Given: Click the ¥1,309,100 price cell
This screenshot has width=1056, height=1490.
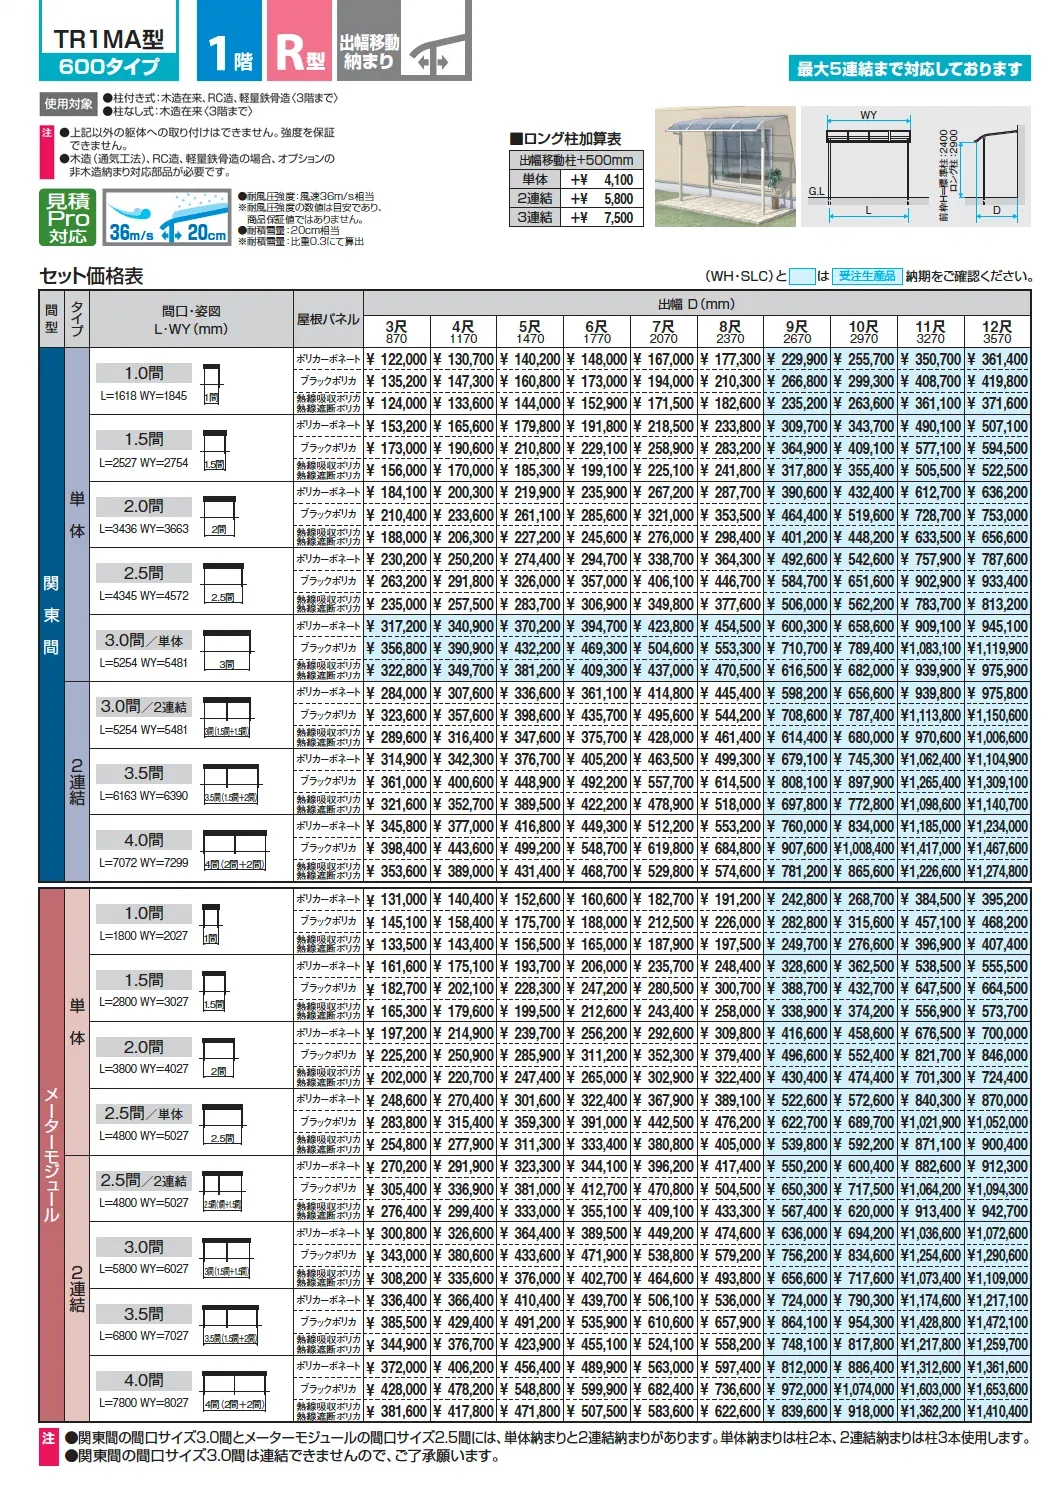Looking at the screenshot, I should [x=997, y=782].
